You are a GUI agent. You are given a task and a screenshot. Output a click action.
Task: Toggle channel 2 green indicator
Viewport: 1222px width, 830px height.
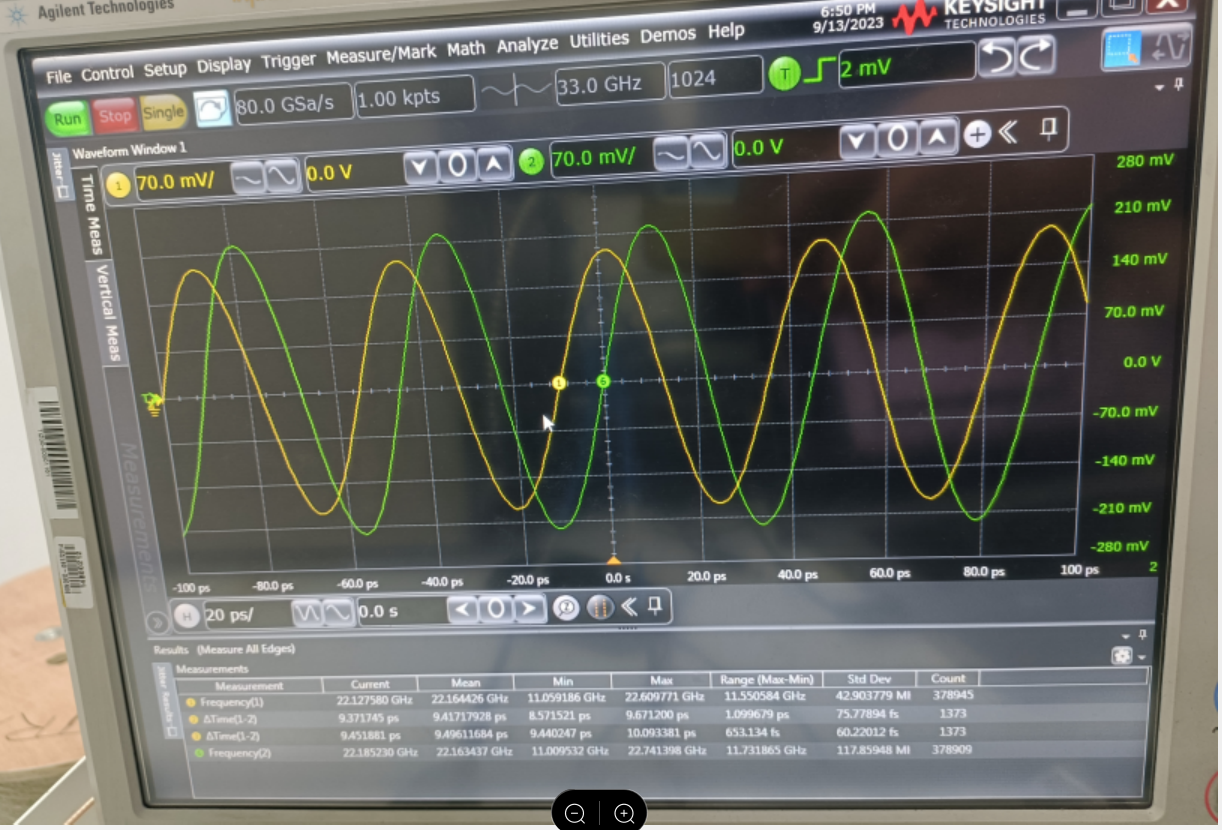tap(531, 160)
